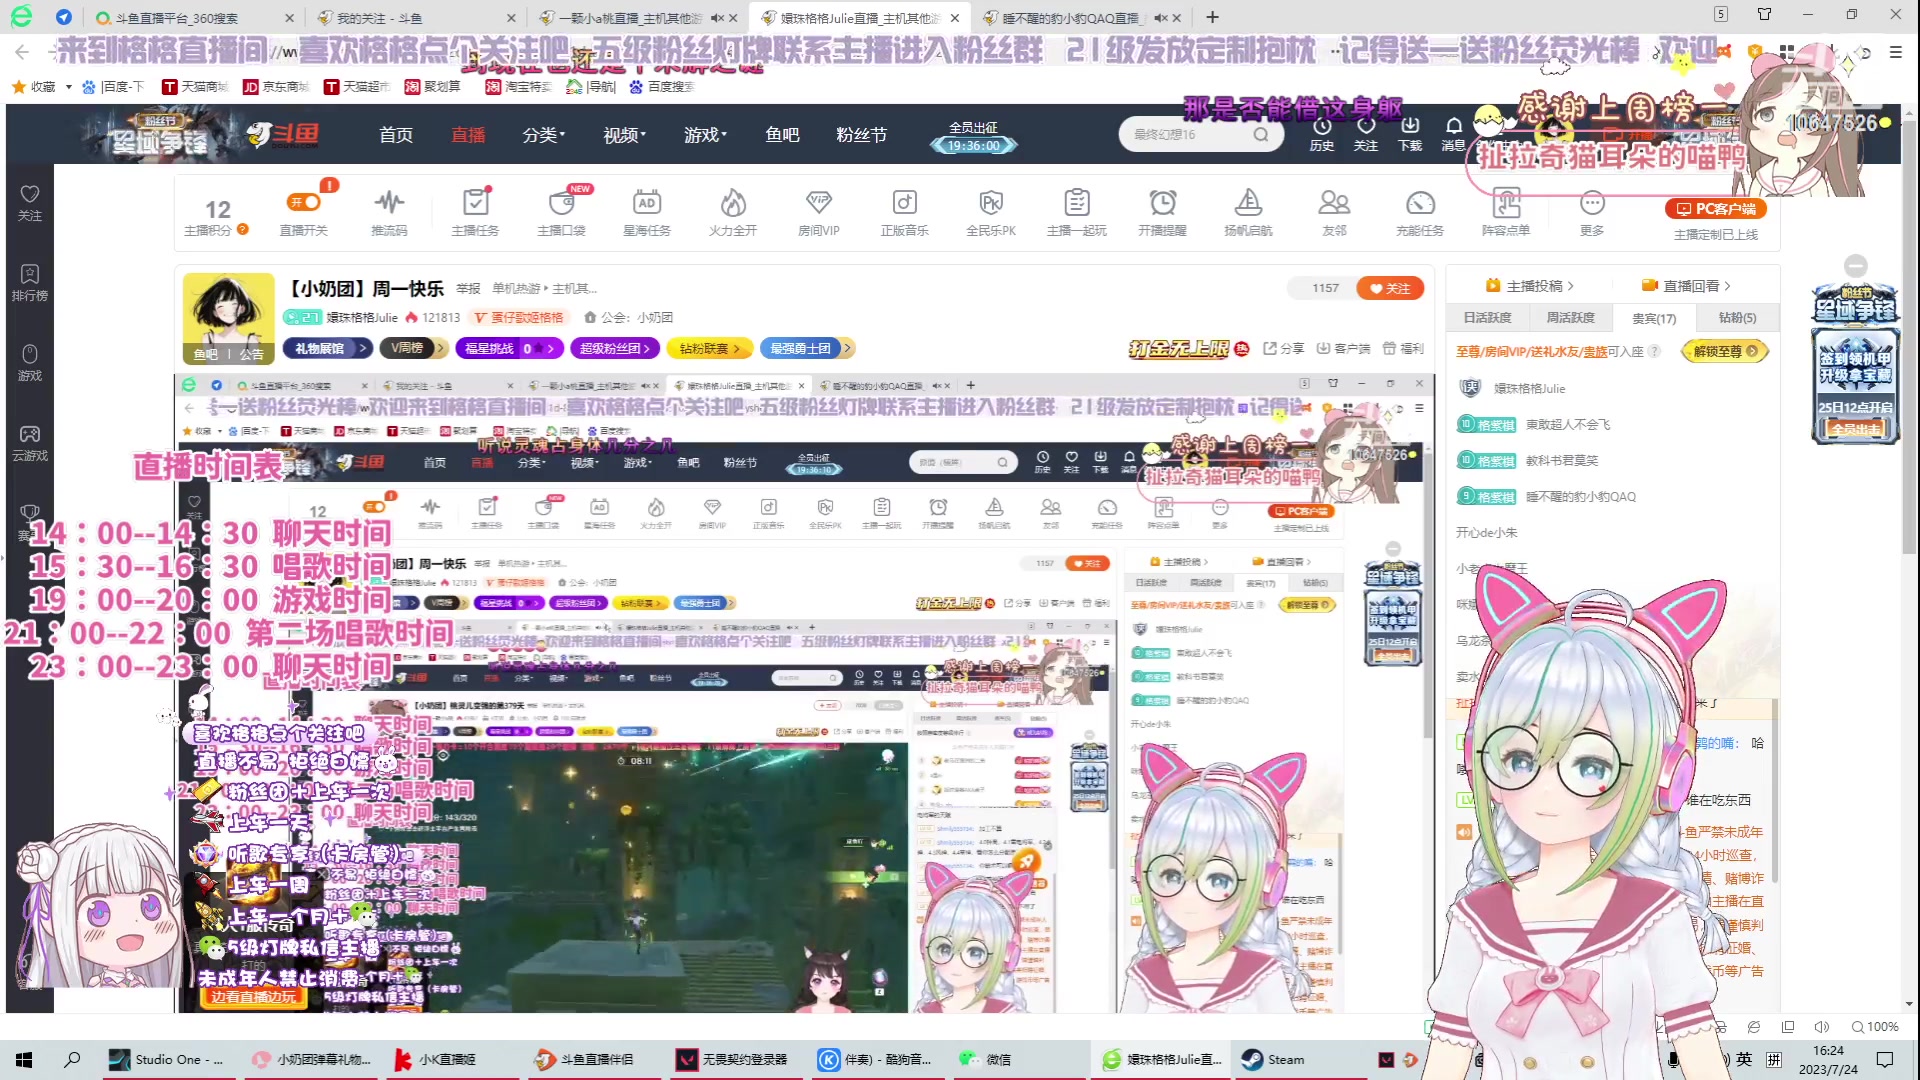This screenshot has width=1920, height=1080.
Task: Open the 视频 dropdown in Douyu nav
Action: pyautogui.click(x=625, y=134)
